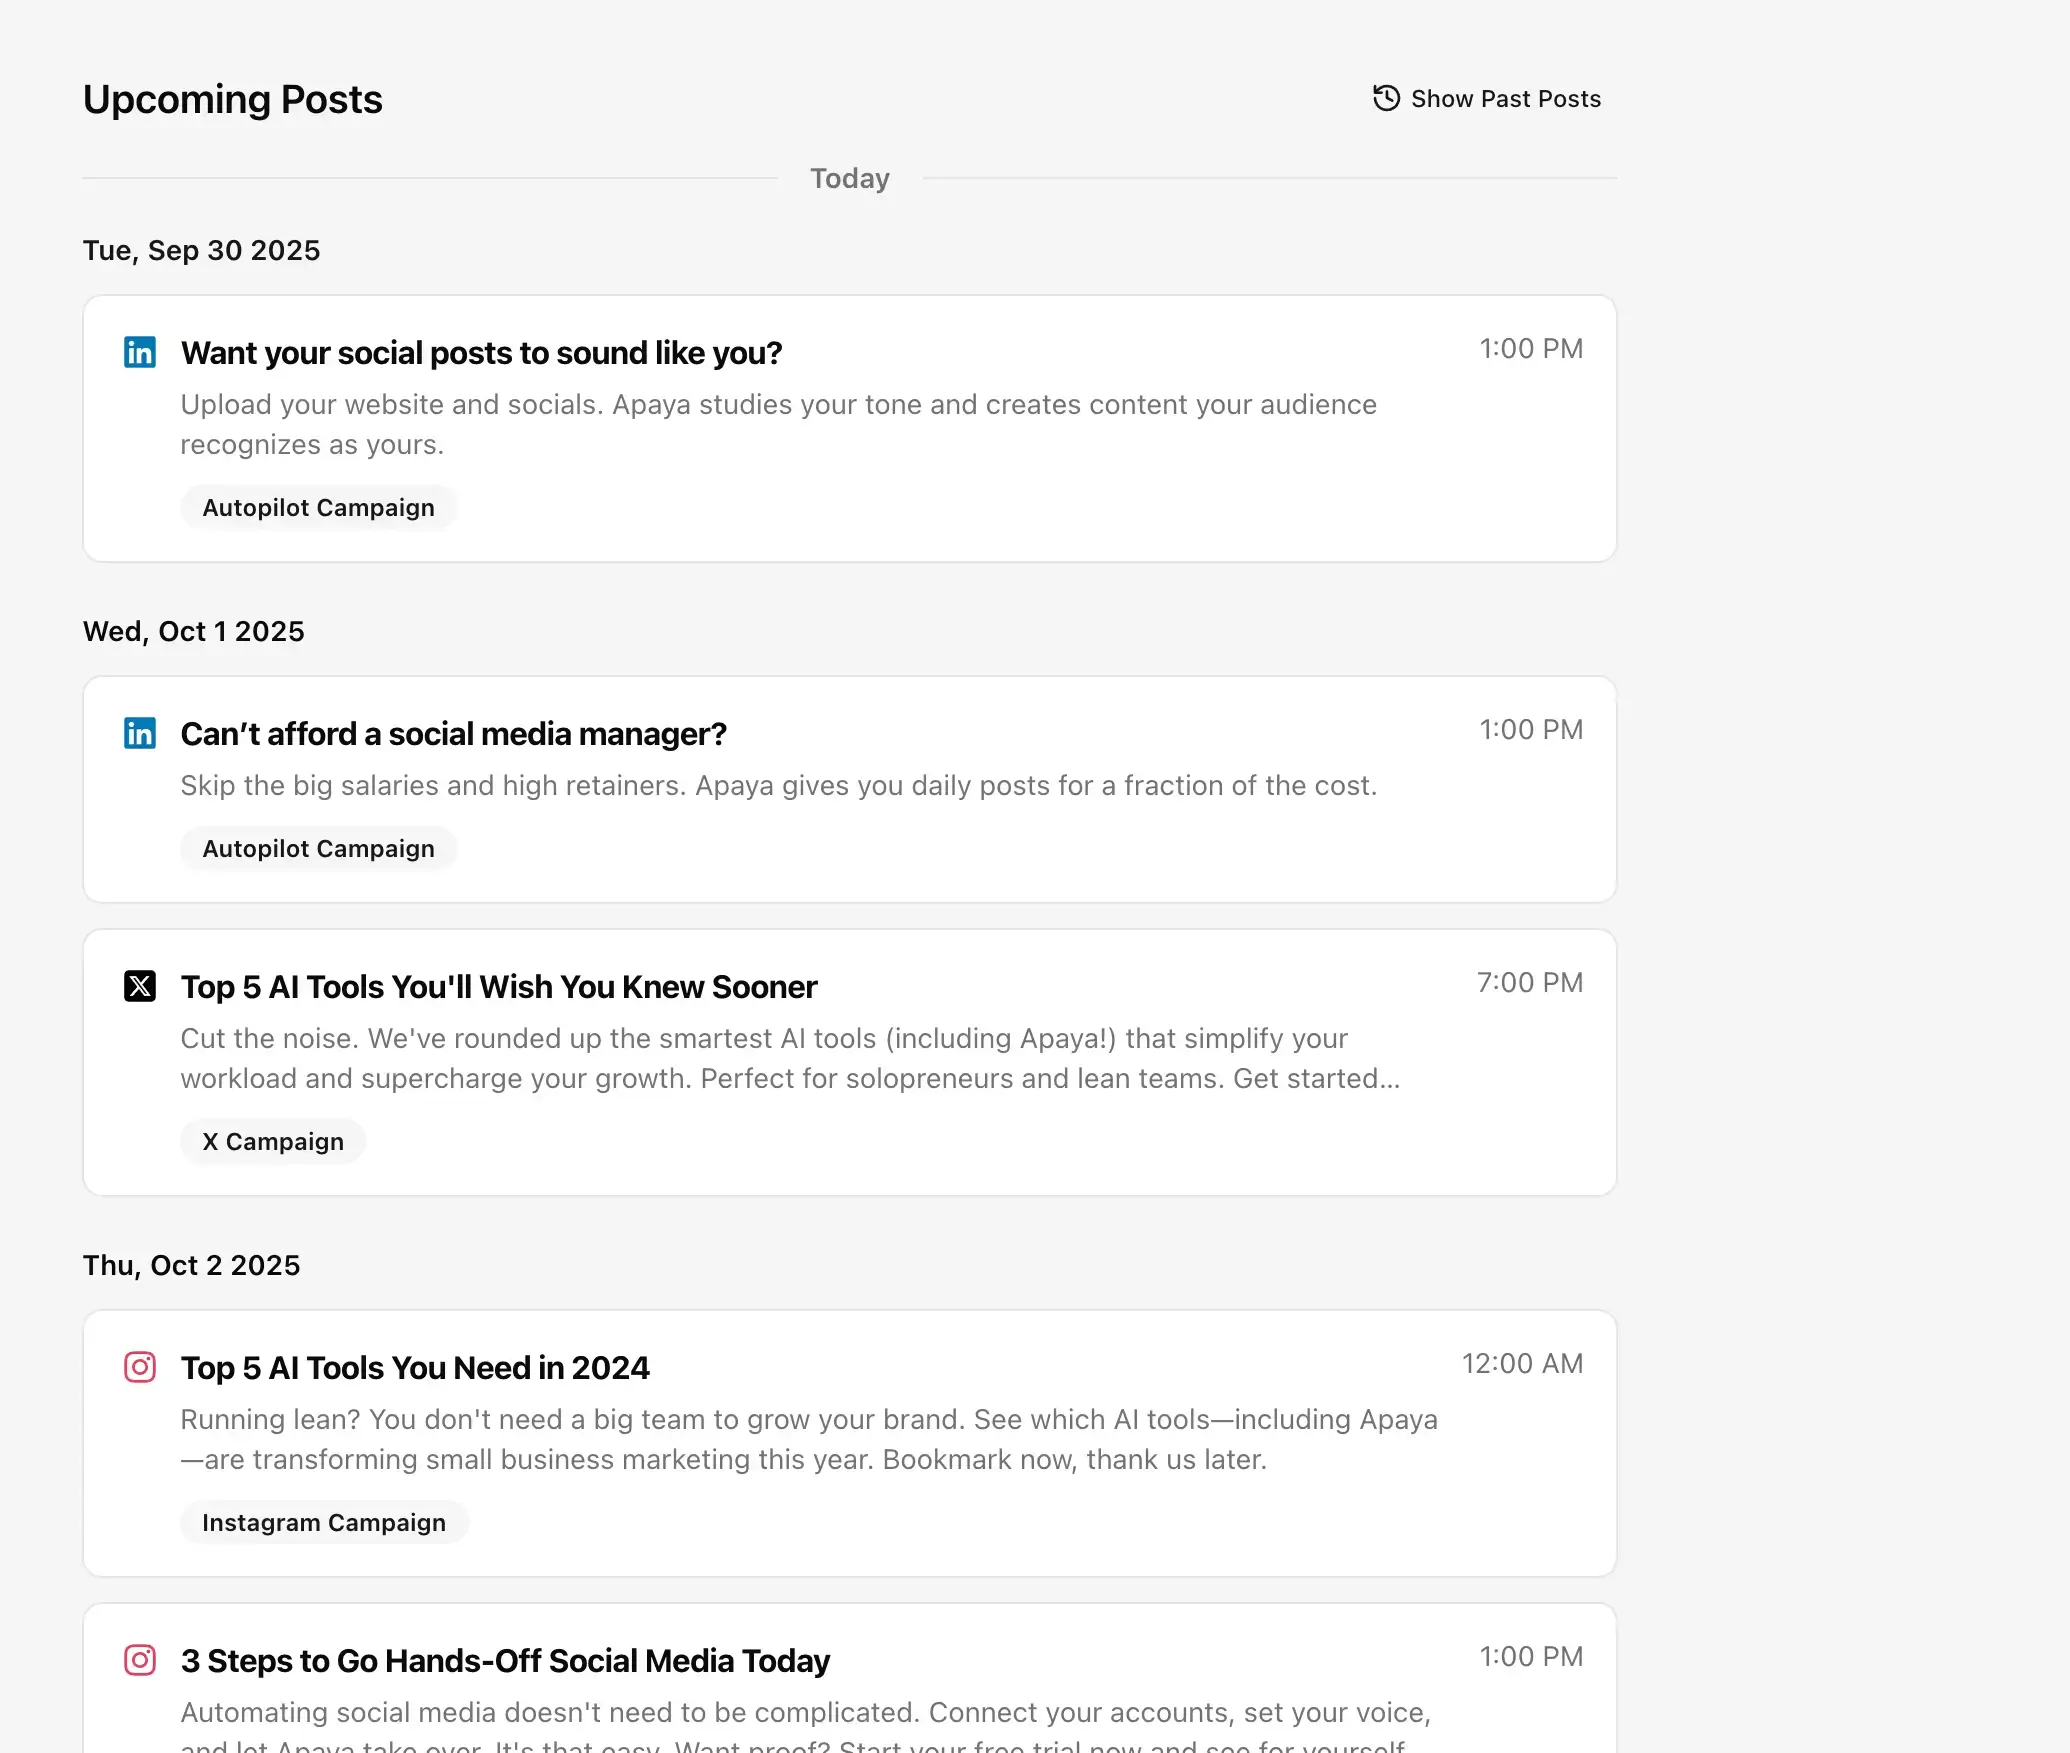Click the 12:00 AM time on the Instagram post

click(1521, 1363)
